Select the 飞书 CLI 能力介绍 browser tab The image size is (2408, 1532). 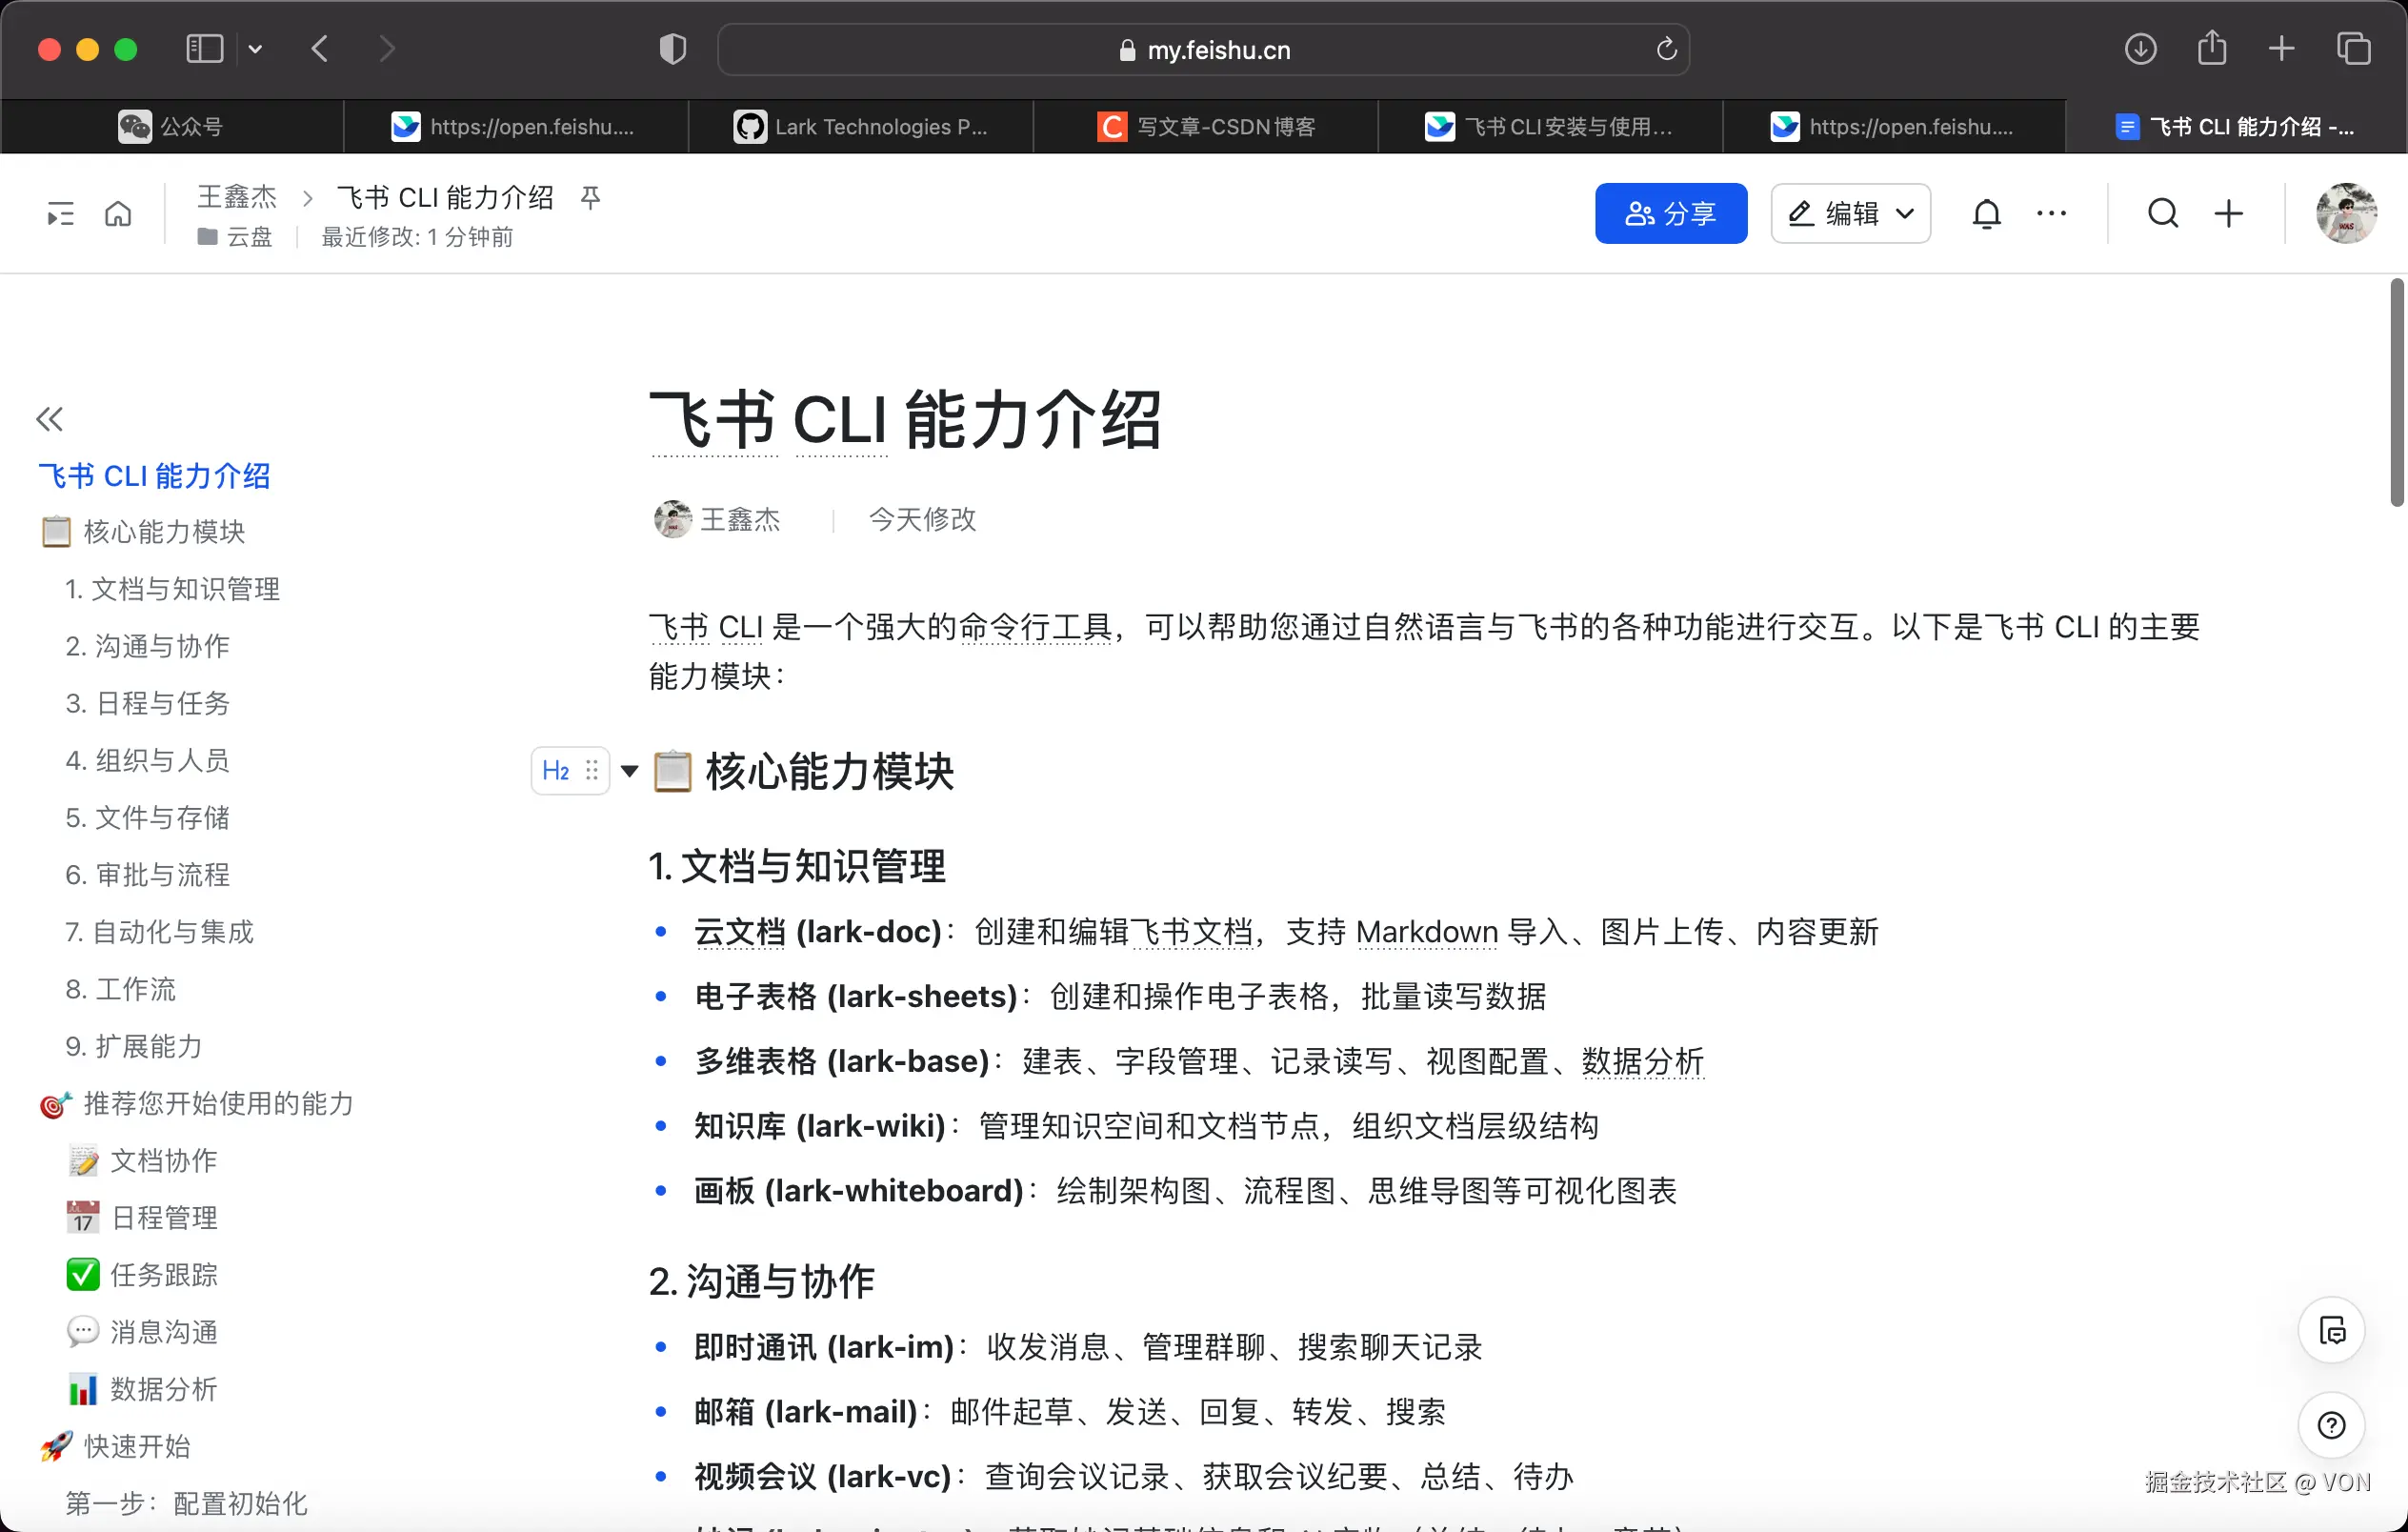2236,127
